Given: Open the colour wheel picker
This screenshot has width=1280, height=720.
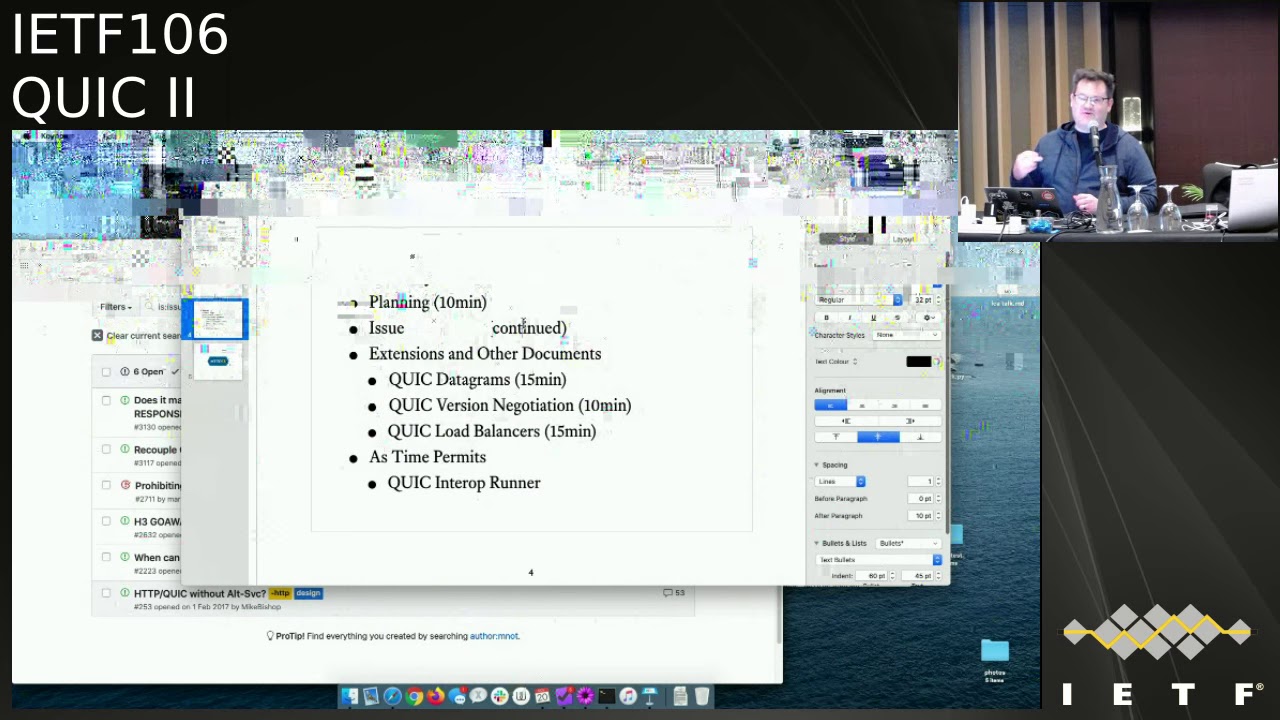Looking at the screenshot, I should [937, 362].
